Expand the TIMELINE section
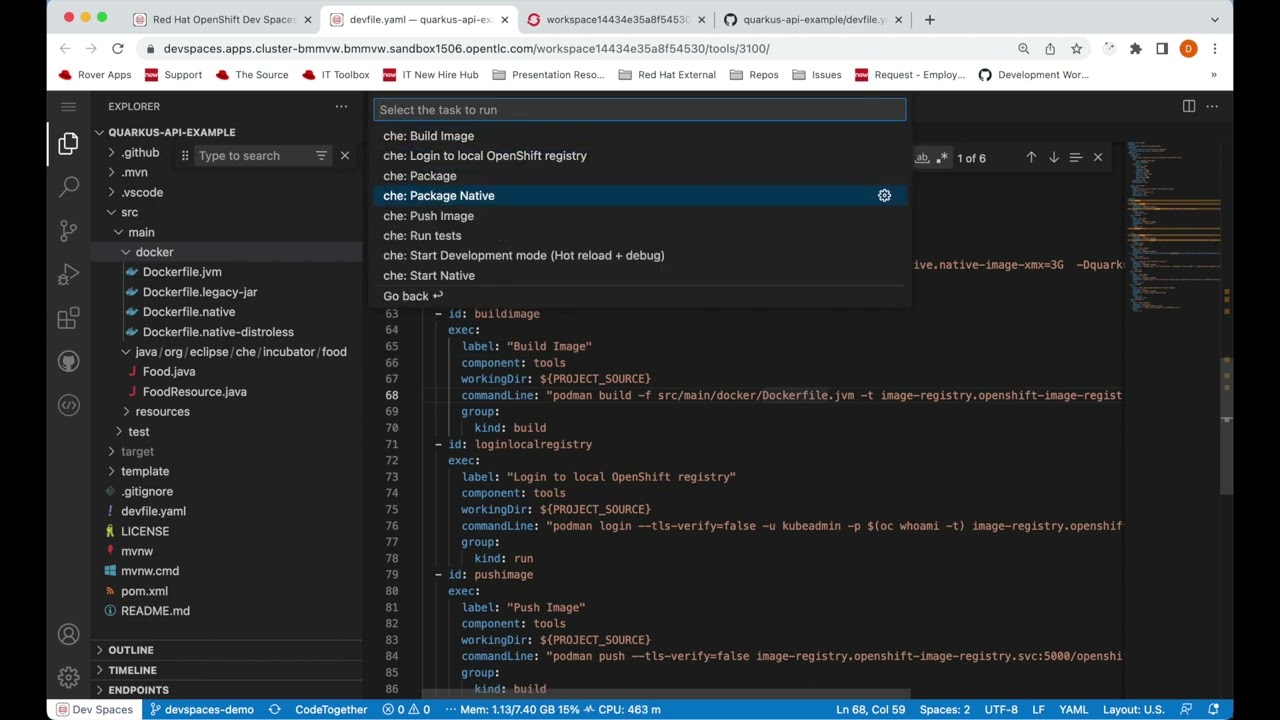This screenshot has width=1280, height=720. pos(132,670)
